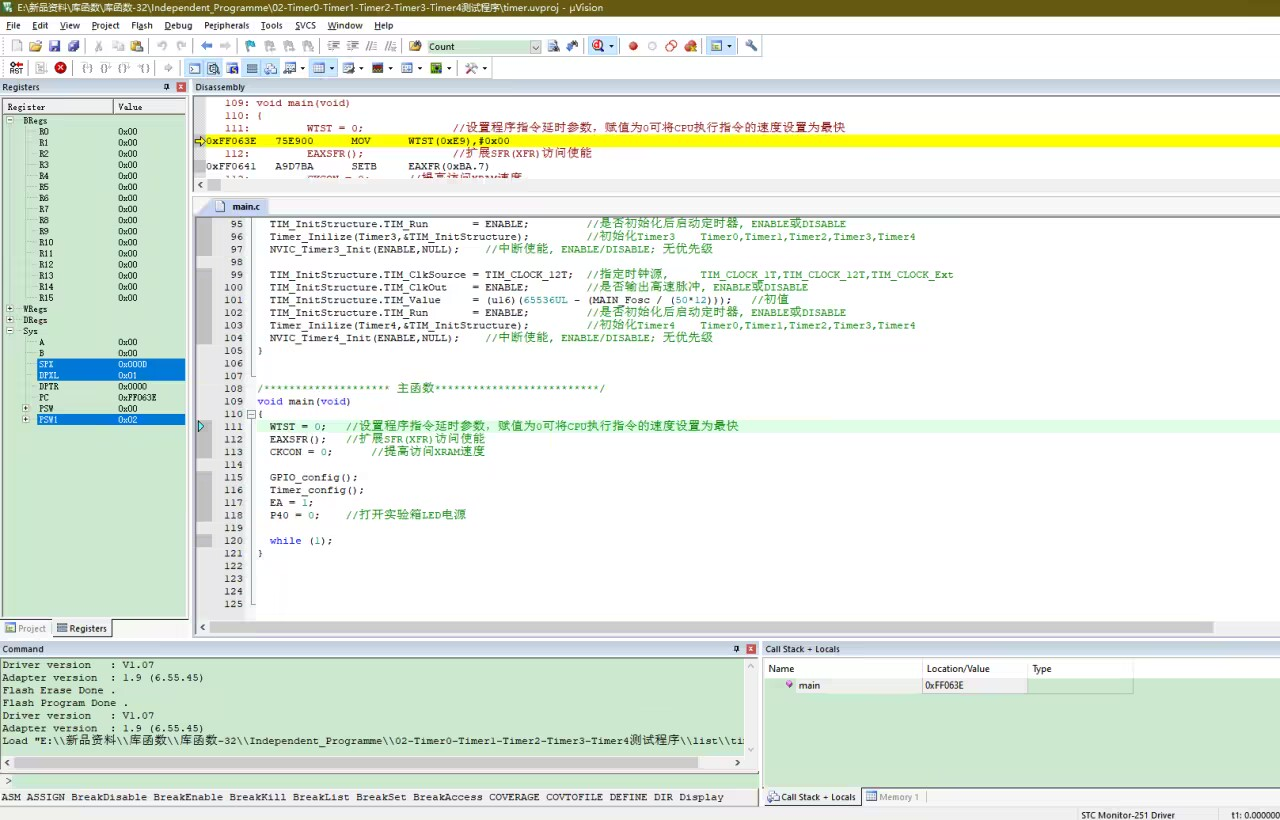The height and width of the screenshot is (820, 1280).
Task: Click the Configuration wrench icon
Action: (x=752, y=46)
